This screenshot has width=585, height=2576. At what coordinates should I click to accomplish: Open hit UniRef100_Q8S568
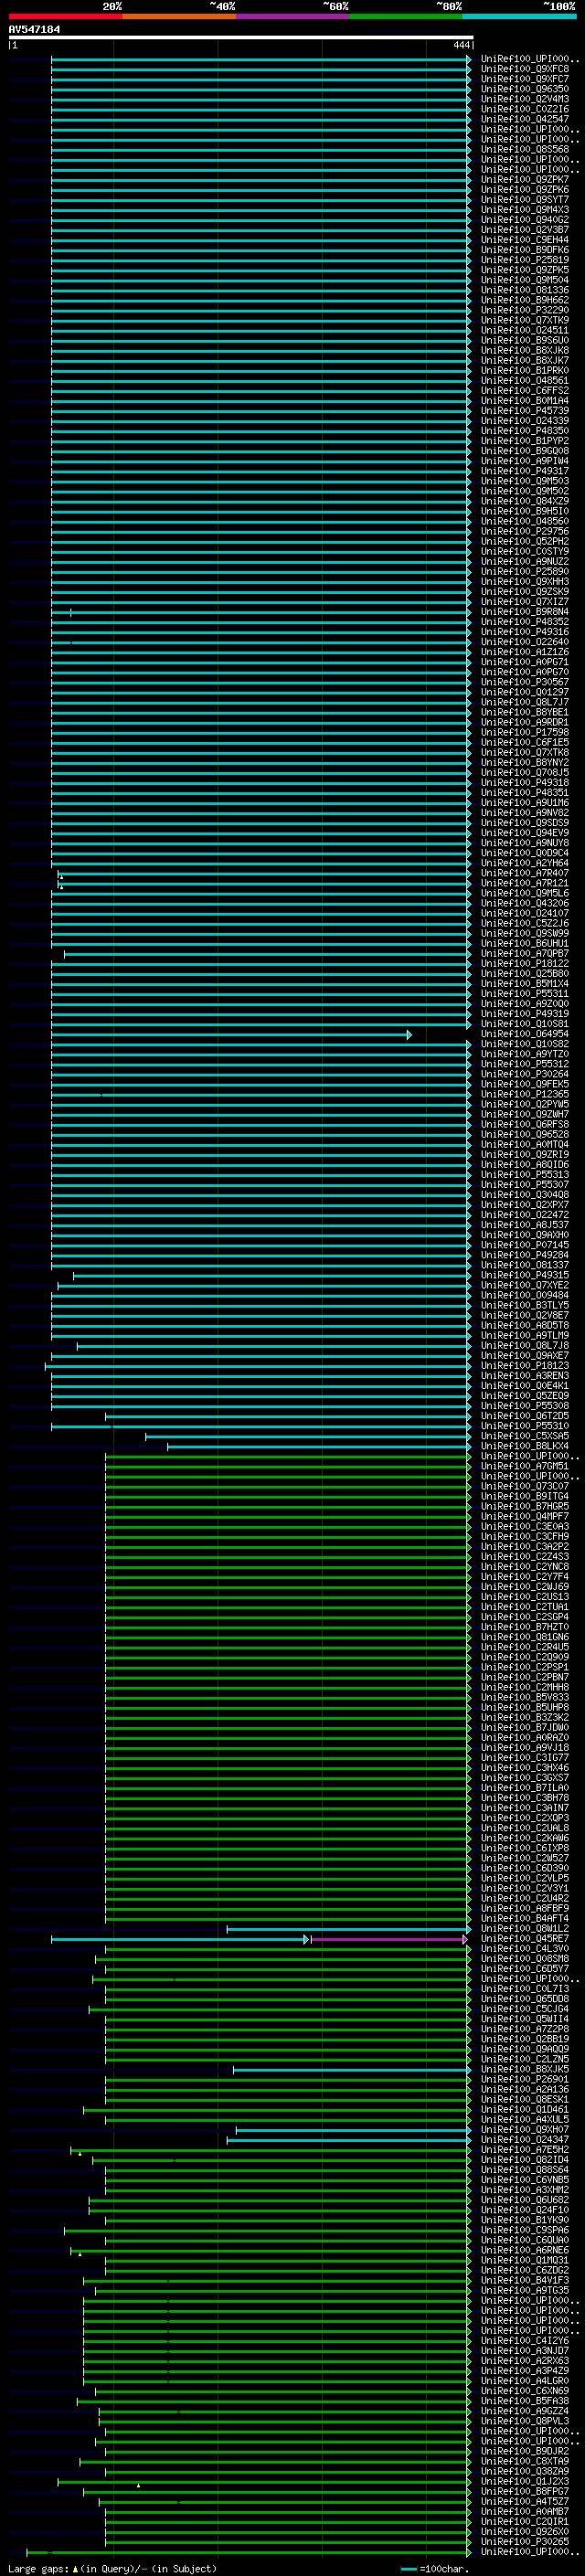click(x=524, y=149)
